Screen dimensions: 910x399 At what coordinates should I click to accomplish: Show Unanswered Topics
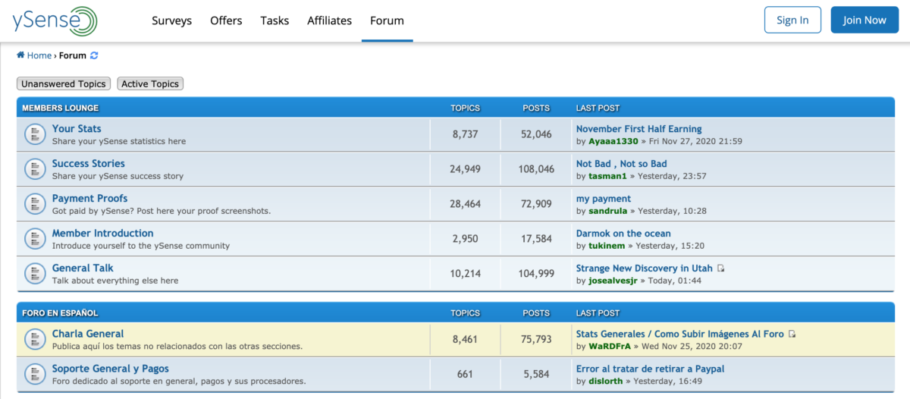click(63, 84)
